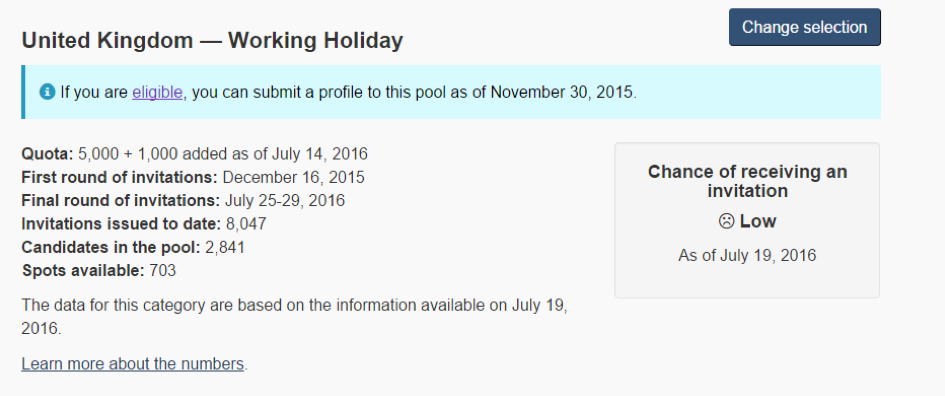Click the data for this category paragraph
The width and height of the screenshot is (945, 396).
(295, 316)
